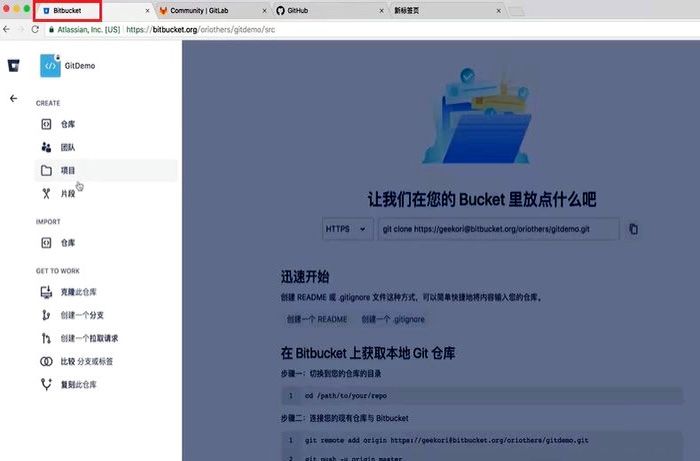The height and width of the screenshot is (461, 700).
Task: Click the 在 Bitbucket 上获取本地 Git 仓库 heading
Action: tap(368, 353)
